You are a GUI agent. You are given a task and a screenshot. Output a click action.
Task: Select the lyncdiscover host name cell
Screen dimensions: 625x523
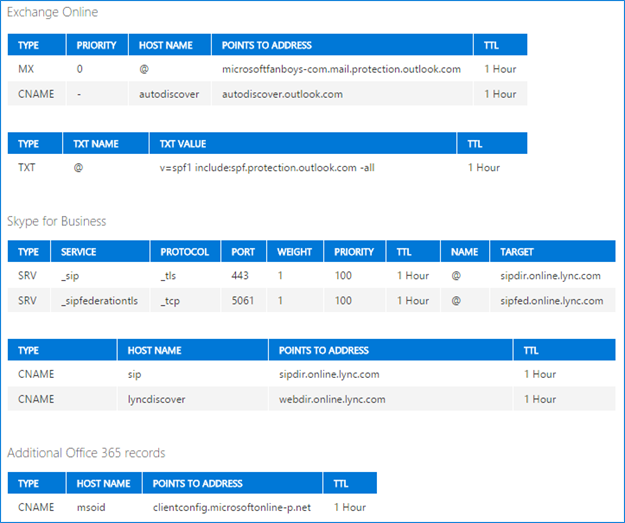(156, 399)
